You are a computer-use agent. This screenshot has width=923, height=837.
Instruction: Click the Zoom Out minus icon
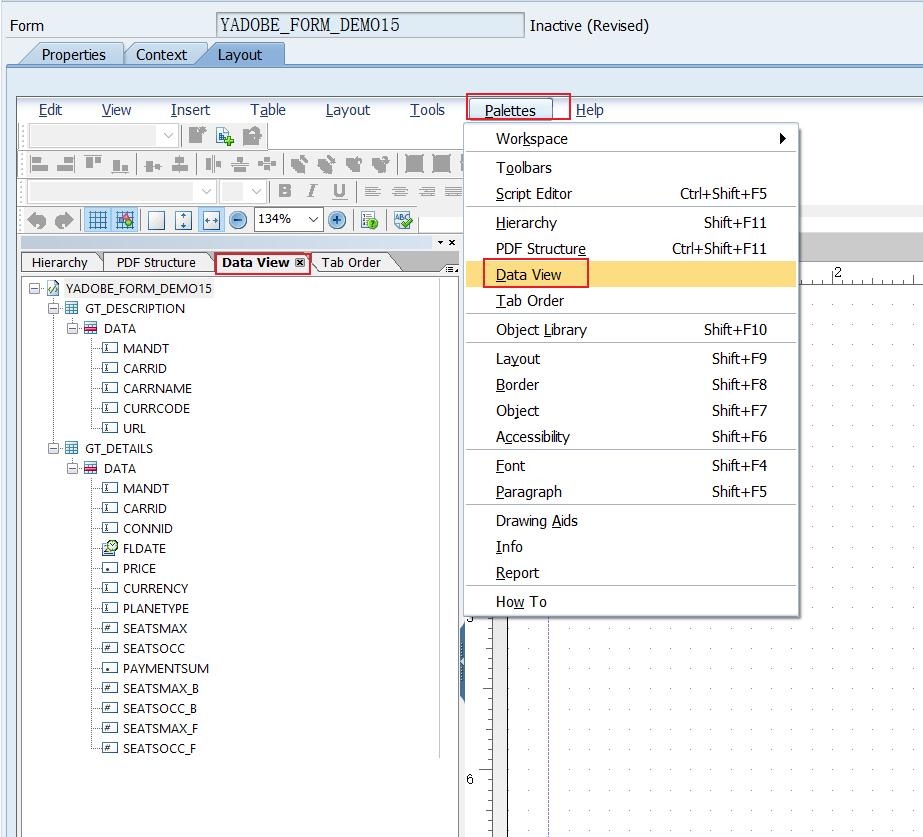[x=238, y=221]
